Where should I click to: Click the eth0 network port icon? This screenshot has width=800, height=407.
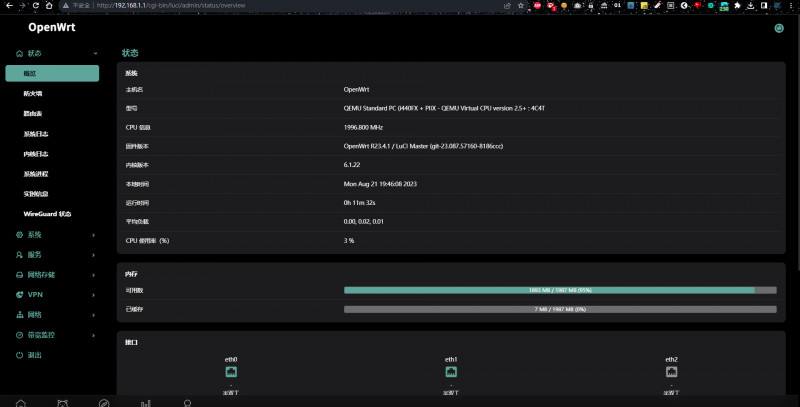pyautogui.click(x=231, y=372)
